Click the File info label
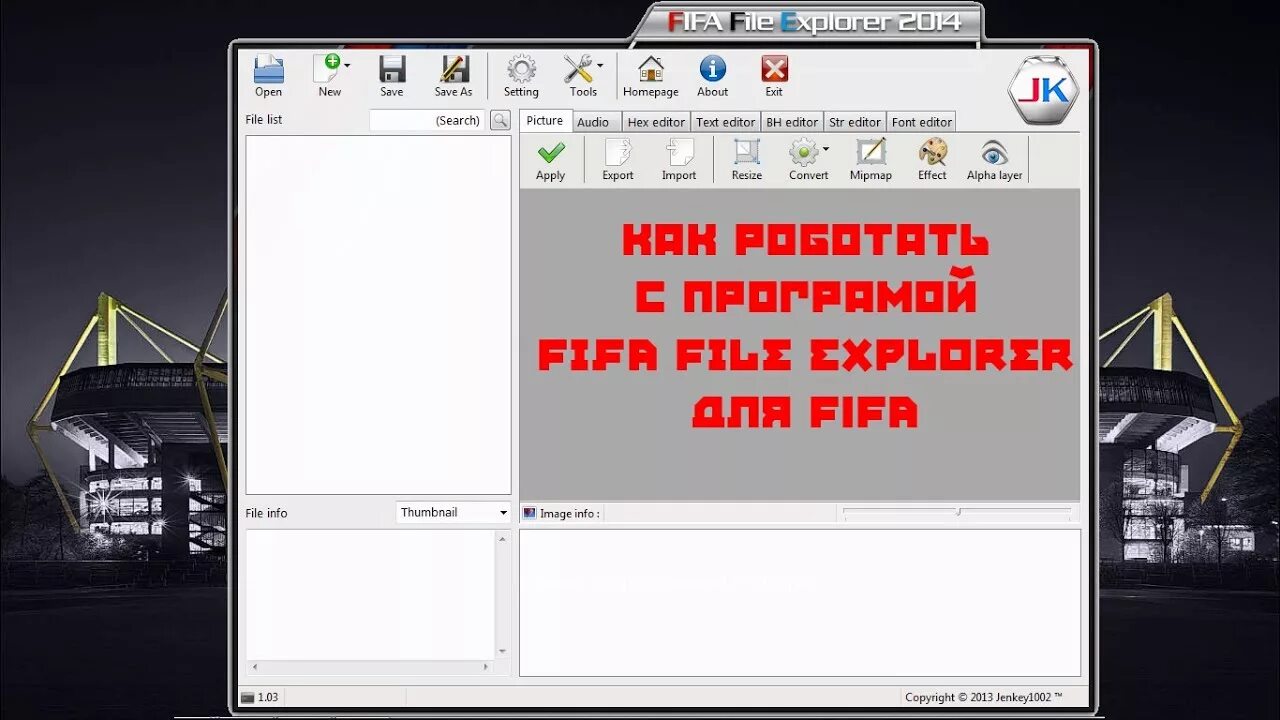This screenshot has height=720, width=1280. pos(266,513)
